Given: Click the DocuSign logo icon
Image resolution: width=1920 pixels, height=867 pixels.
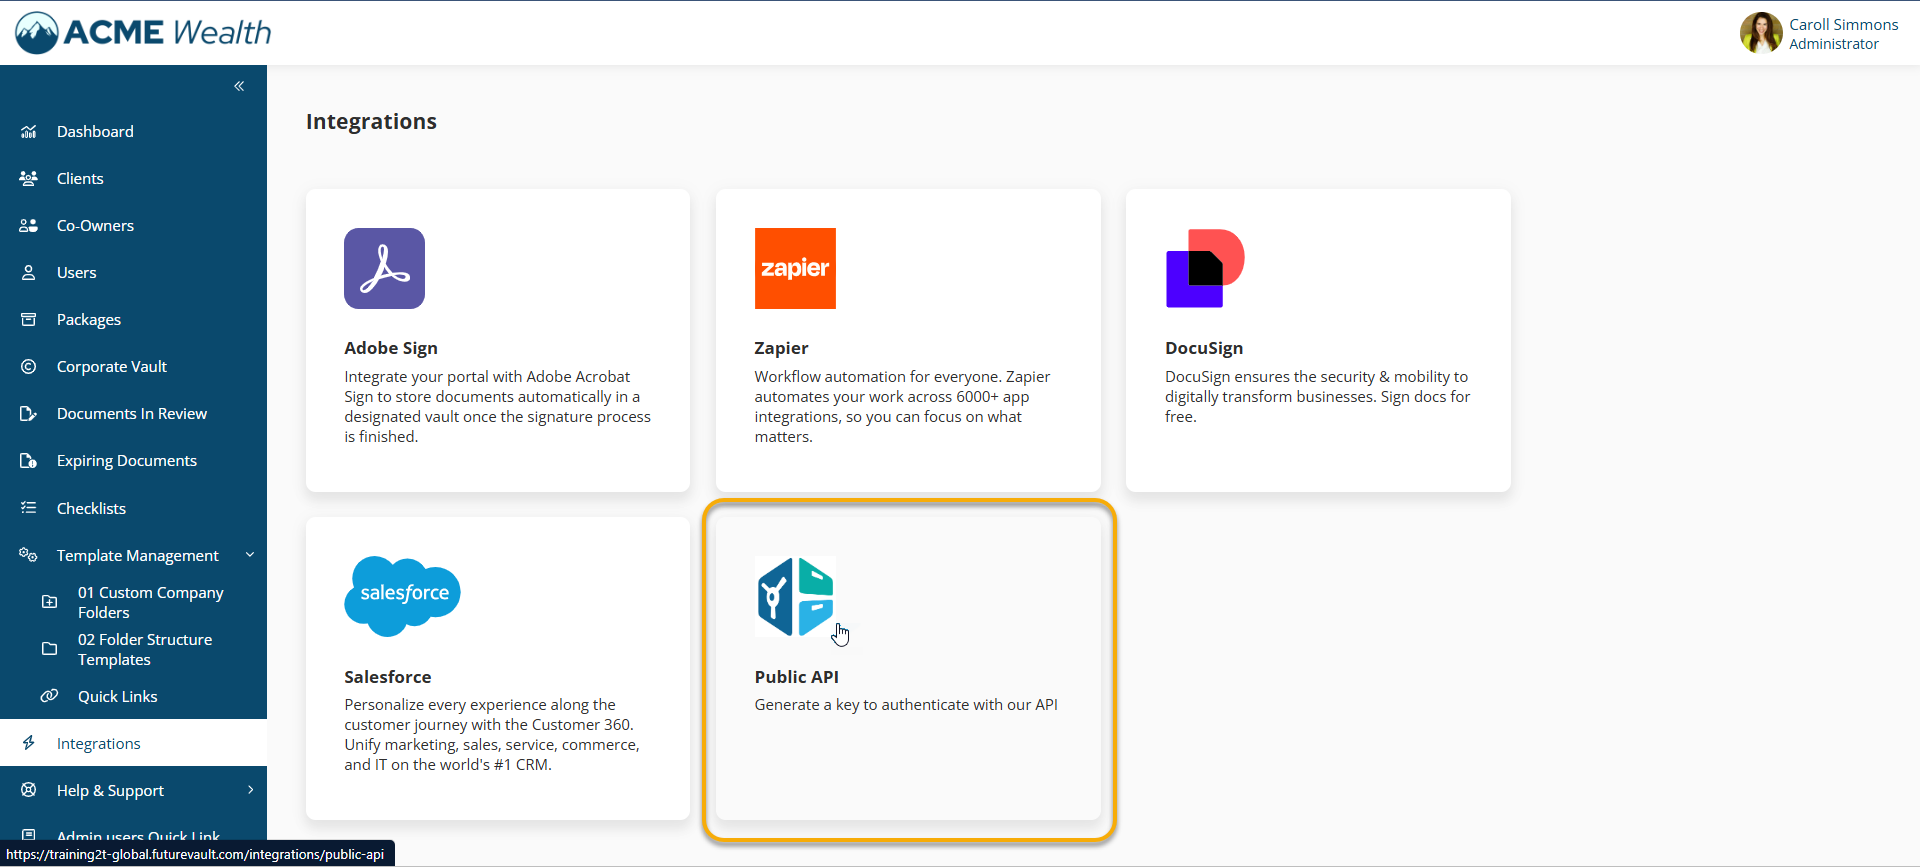Looking at the screenshot, I should 1205,268.
